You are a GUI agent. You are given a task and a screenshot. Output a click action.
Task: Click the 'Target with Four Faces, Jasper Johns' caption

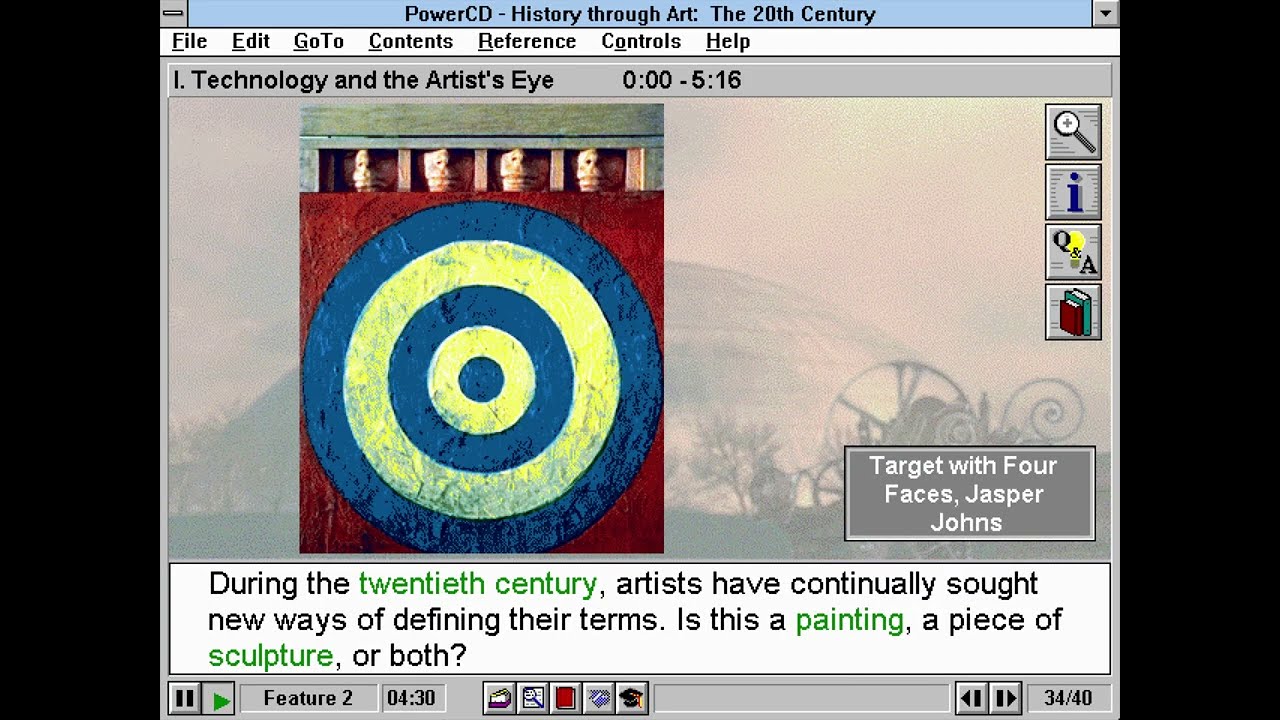pos(970,493)
